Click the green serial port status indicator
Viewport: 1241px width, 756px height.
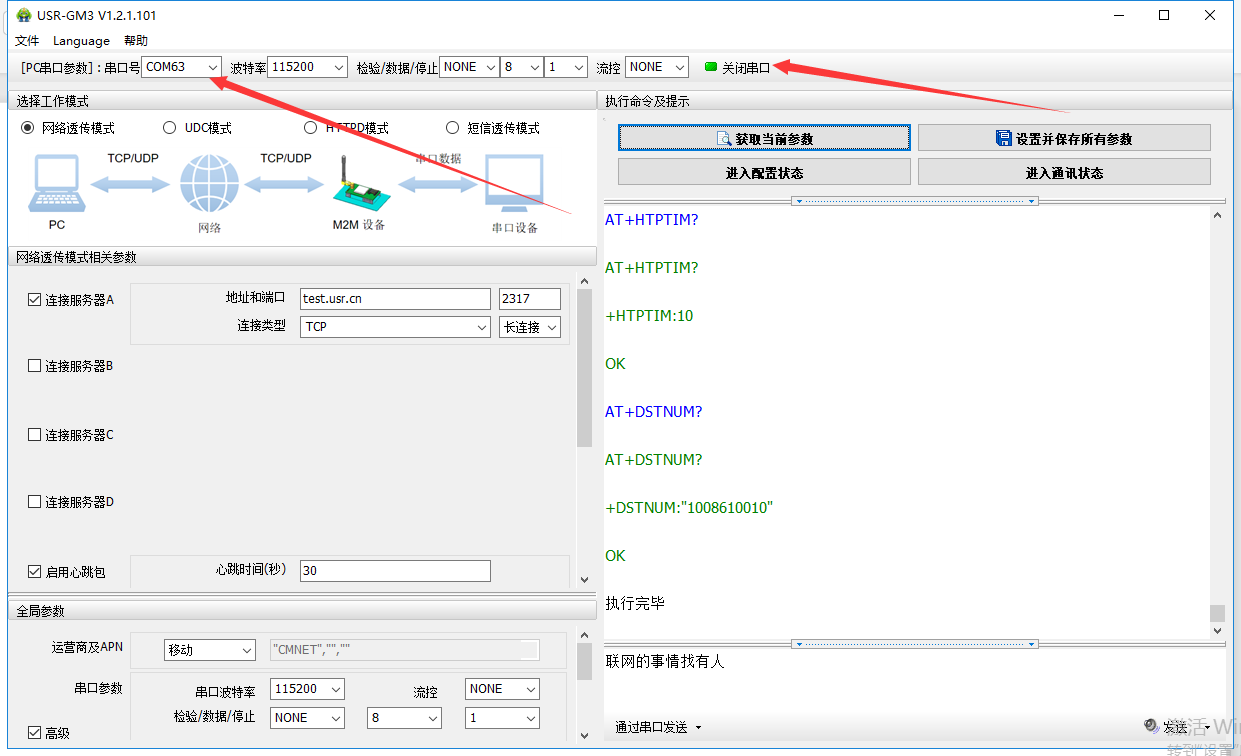click(x=711, y=67)
